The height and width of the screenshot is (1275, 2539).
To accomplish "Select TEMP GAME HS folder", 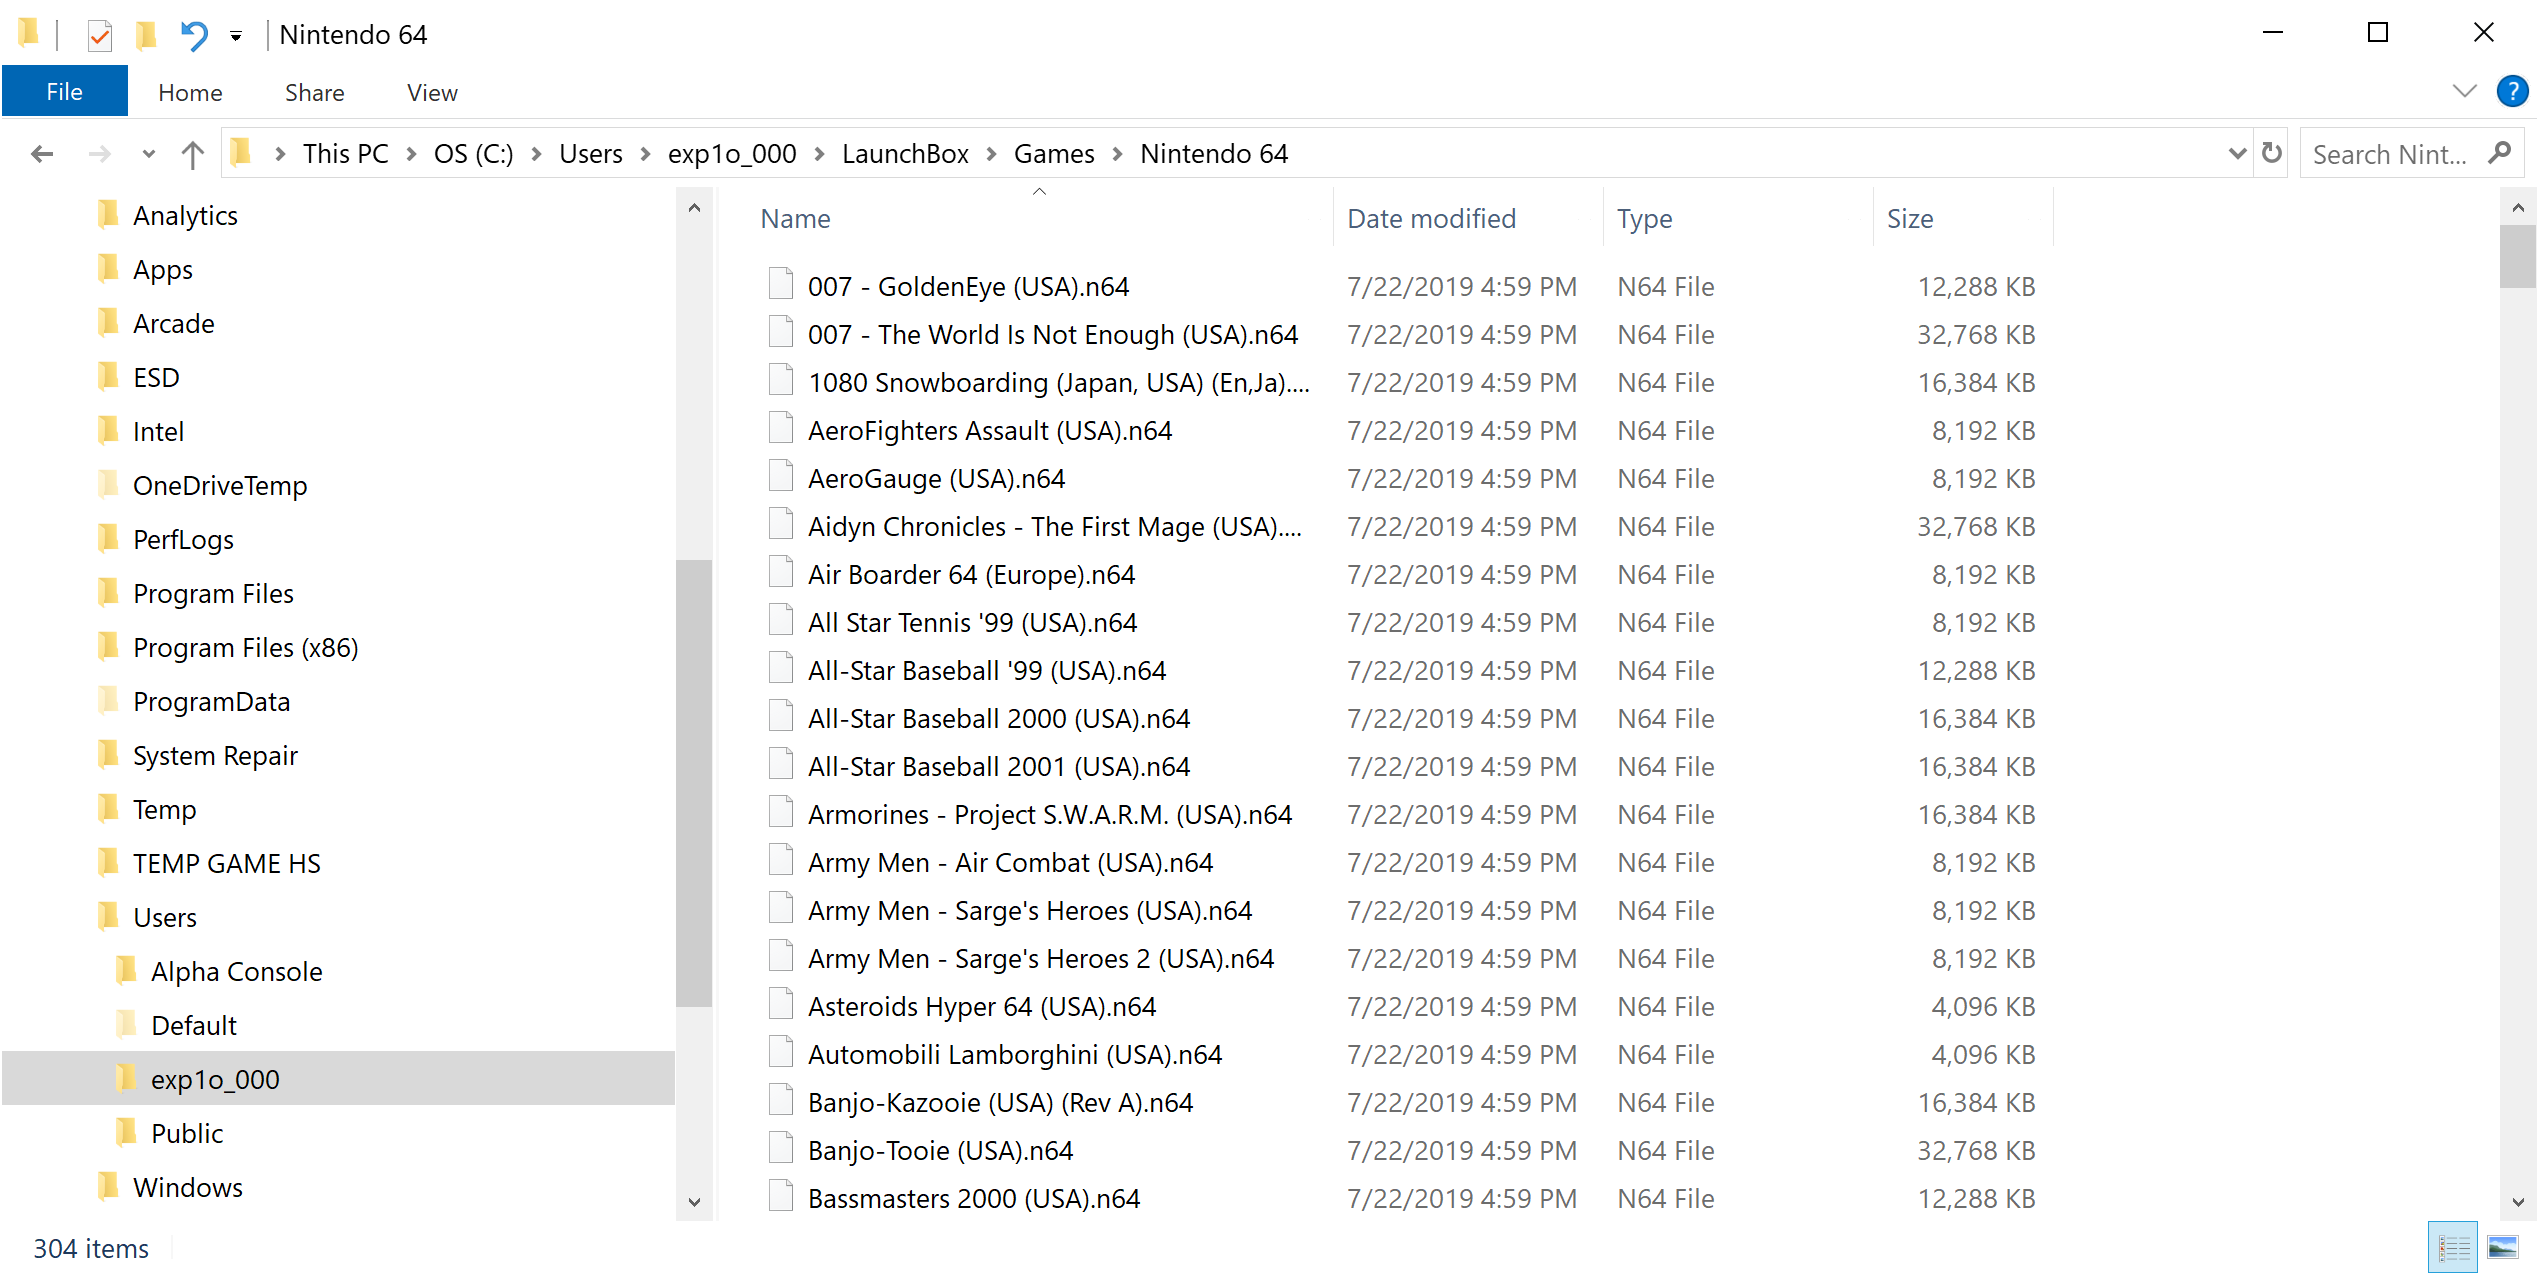I will (227, 864).
